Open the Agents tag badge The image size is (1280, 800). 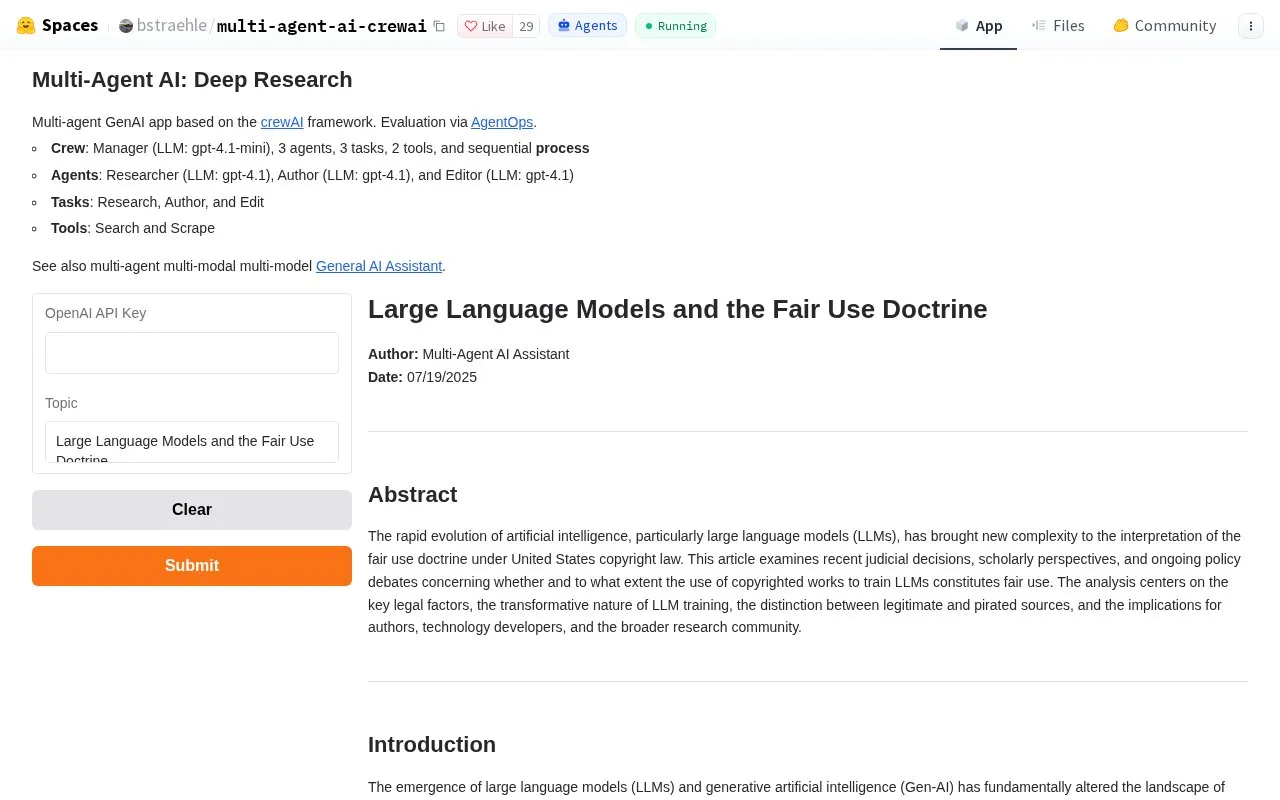(587, 25)
